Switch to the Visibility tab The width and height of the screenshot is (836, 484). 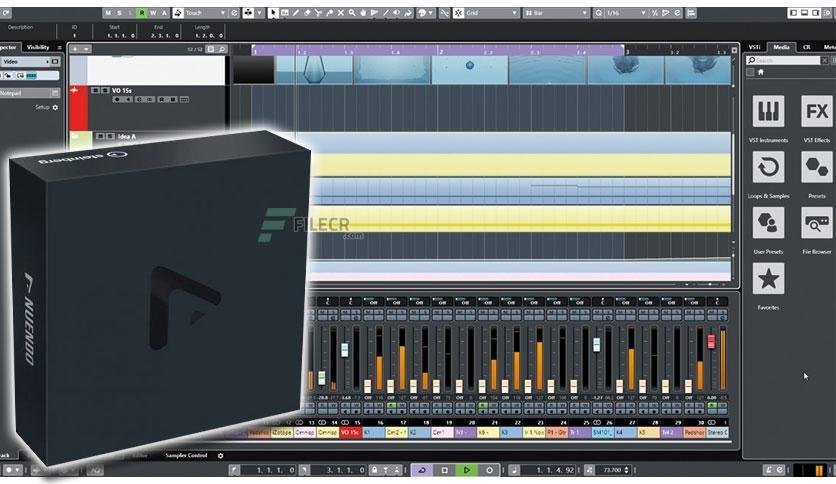click(38, 47)
